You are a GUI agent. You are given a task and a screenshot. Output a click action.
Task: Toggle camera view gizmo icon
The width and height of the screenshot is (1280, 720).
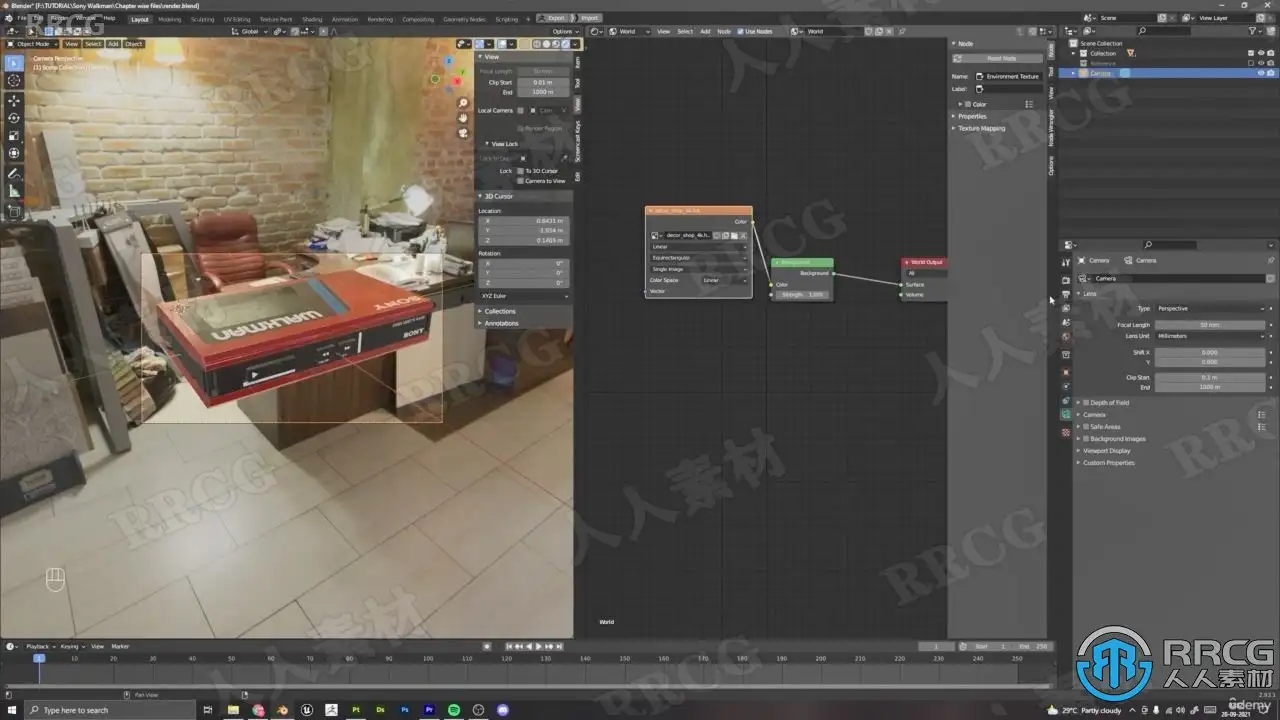click(x=463, y=132)
